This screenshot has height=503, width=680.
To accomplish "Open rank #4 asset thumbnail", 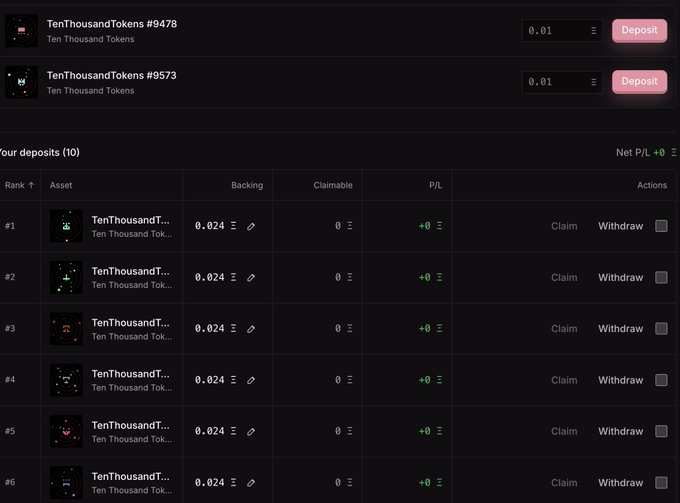I will 66,380.
